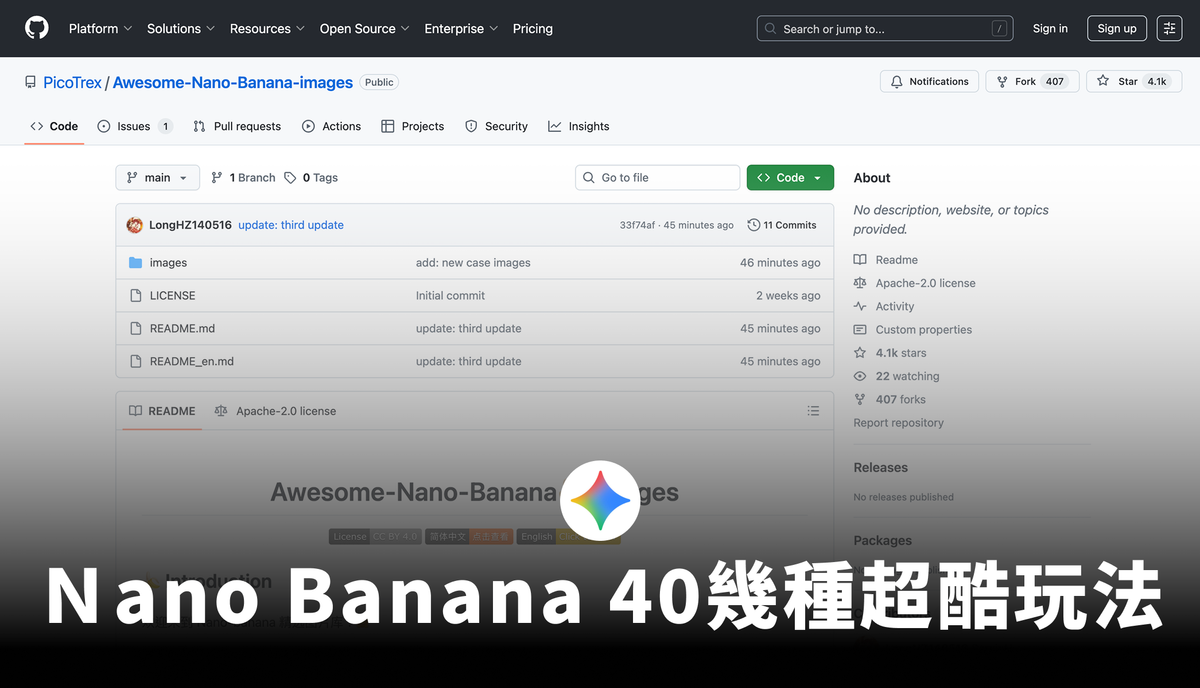Open the latest commit message 'update: third update'
Screen dimensions: 1200x688
(x=291, y=225)
